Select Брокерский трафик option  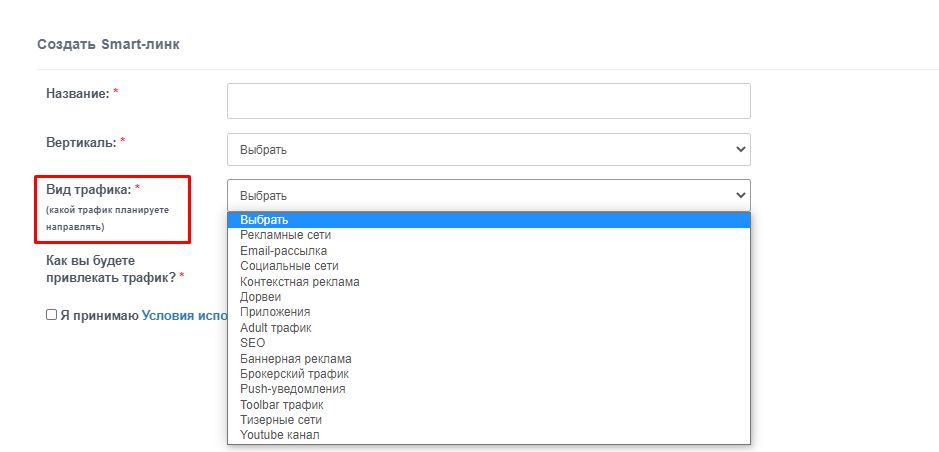[x=294, y=374]
